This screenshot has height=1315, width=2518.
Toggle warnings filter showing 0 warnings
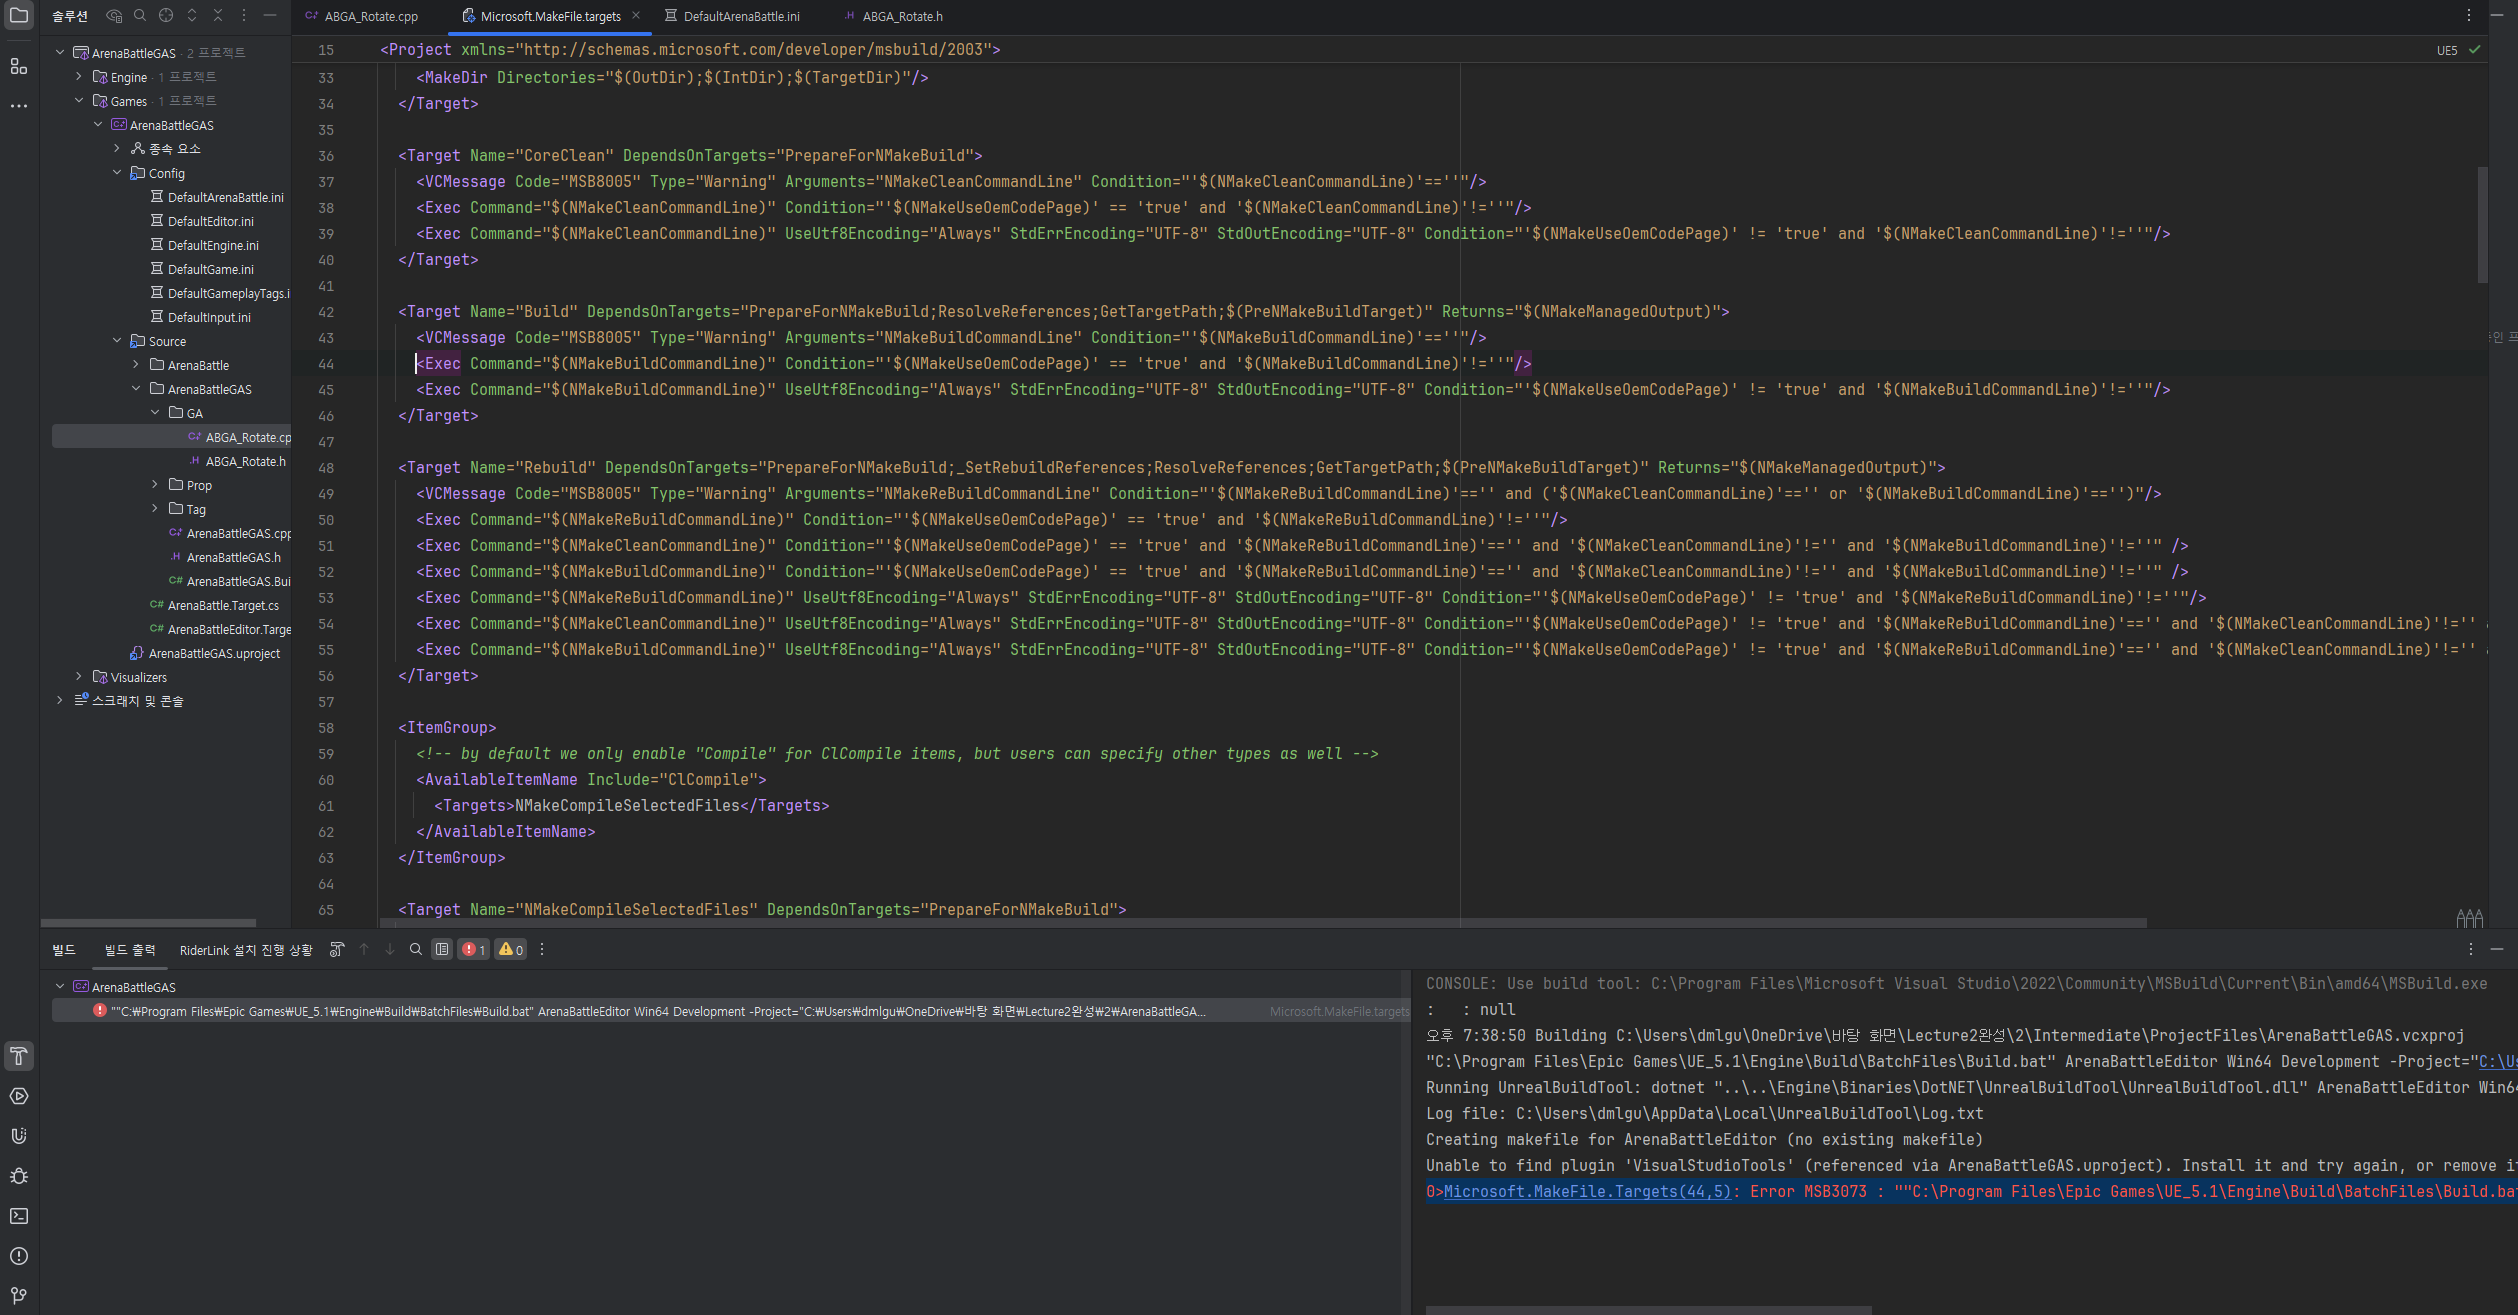(x=511, y=950)
